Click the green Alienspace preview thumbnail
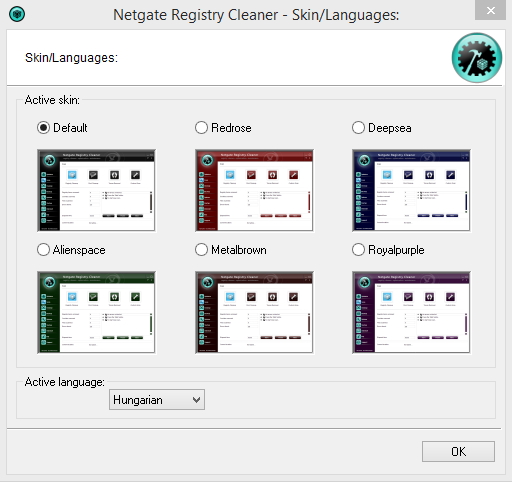Image resolution: width=512 pixels, height=482 pixels. pos(96,312)
